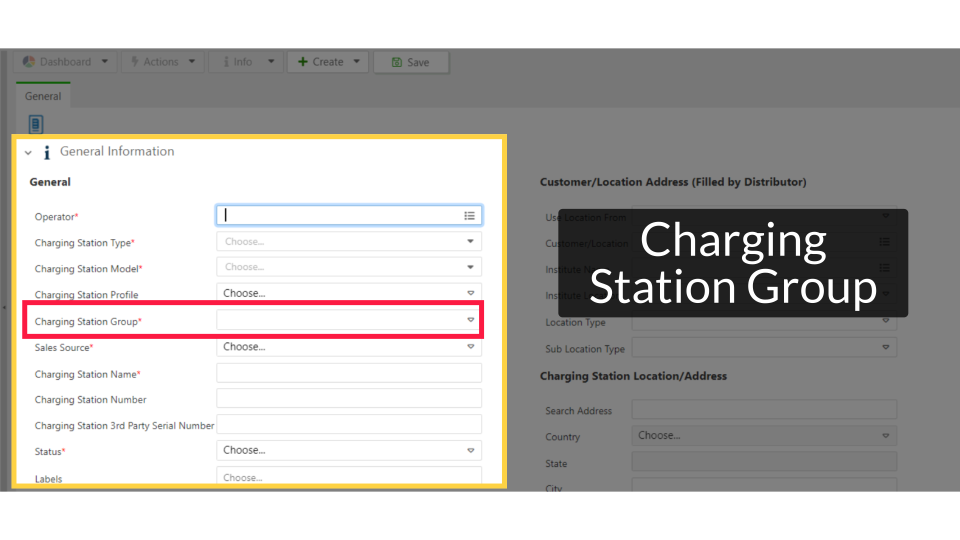Open the Dashboard menu button
The width and height of the screenshot is (960, 540).
65,62
